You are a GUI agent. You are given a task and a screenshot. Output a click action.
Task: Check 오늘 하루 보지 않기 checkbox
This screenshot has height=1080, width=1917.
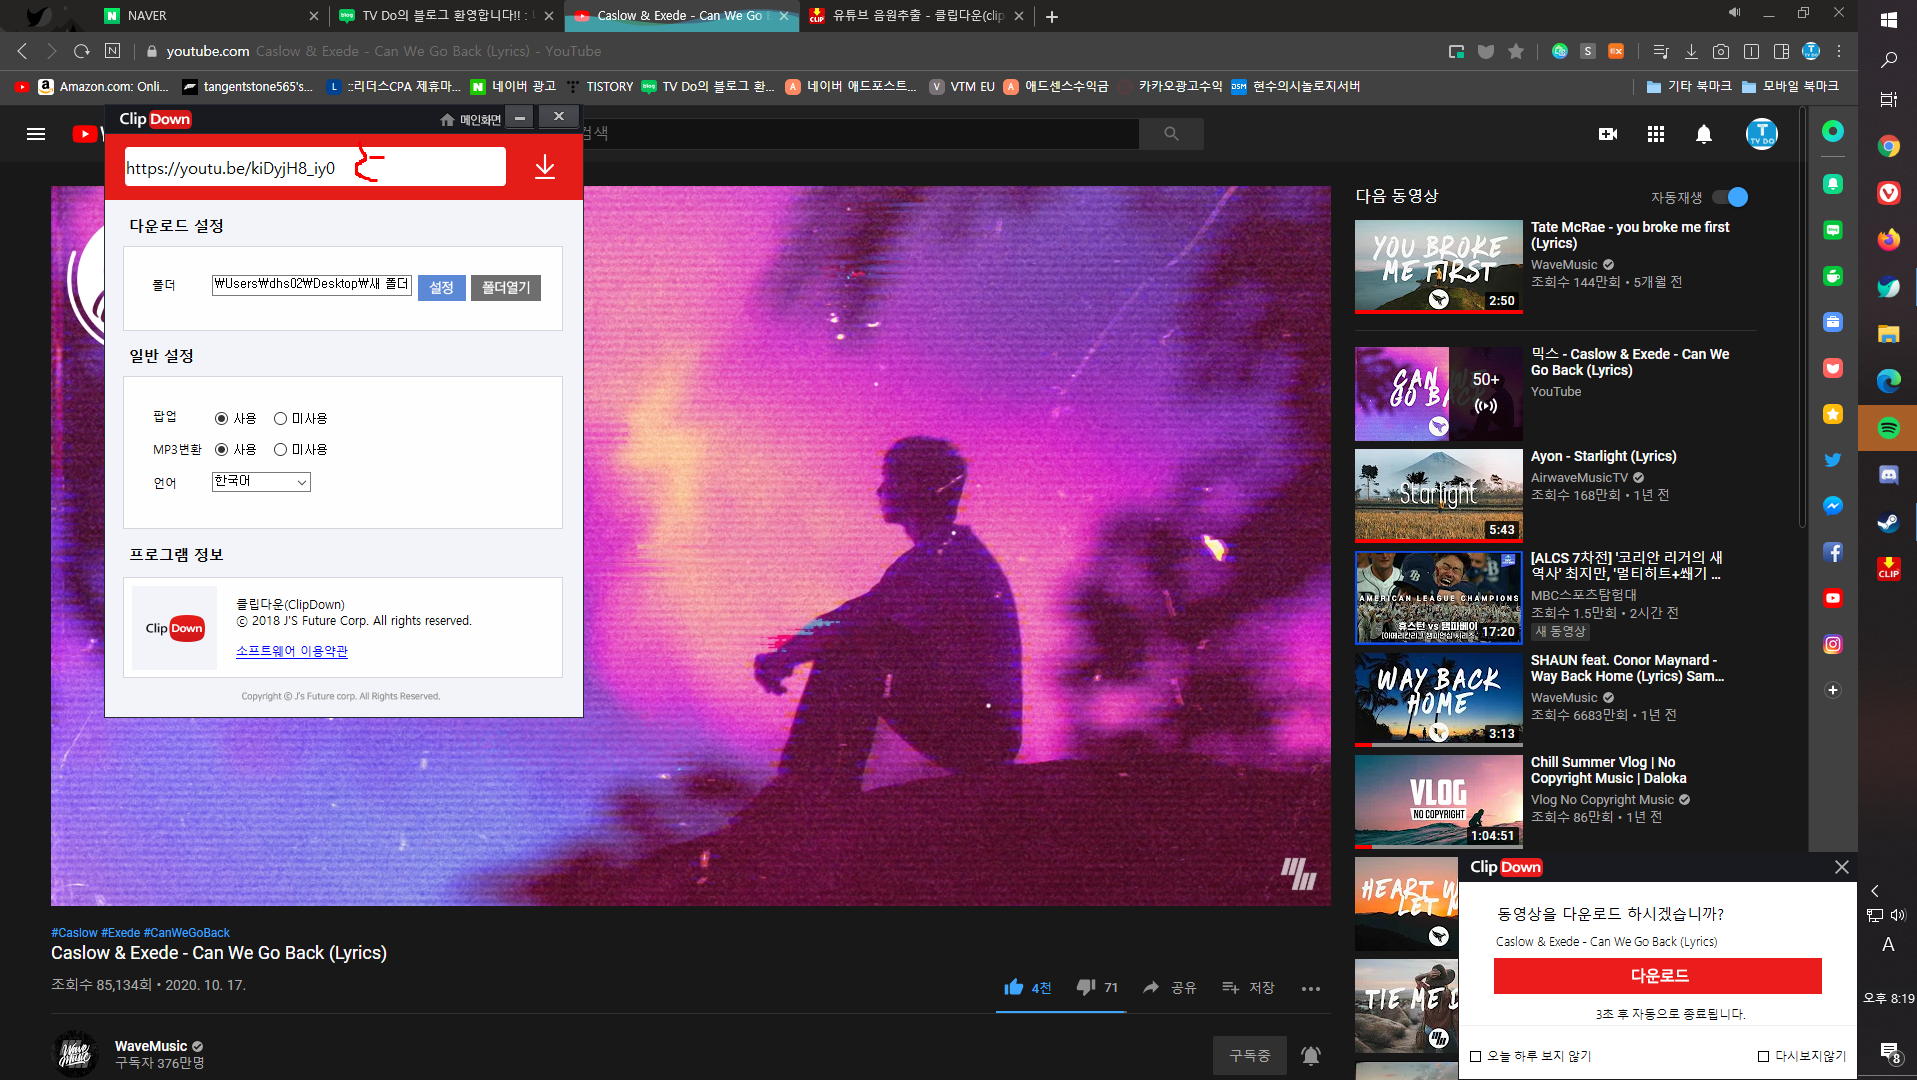click(x=1475, y=1056)
